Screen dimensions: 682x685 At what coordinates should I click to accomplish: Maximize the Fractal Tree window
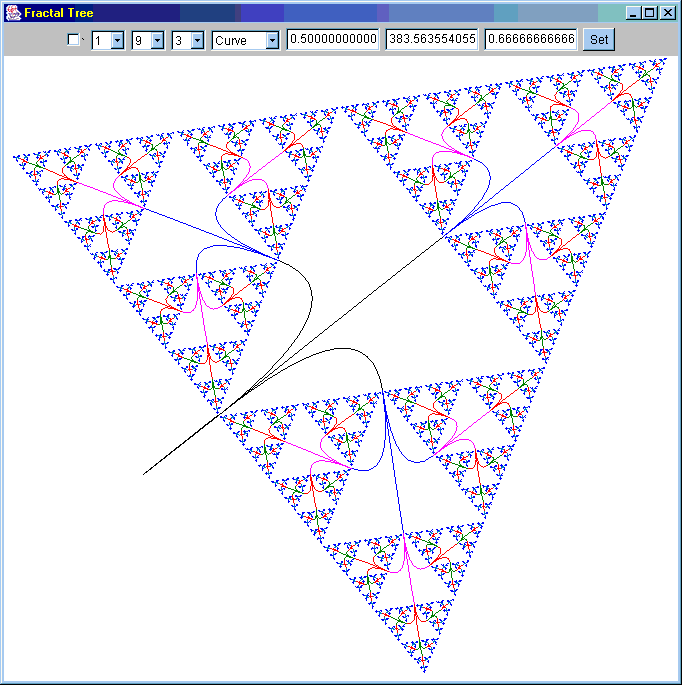pyautogui.click(x=650, y=13)
